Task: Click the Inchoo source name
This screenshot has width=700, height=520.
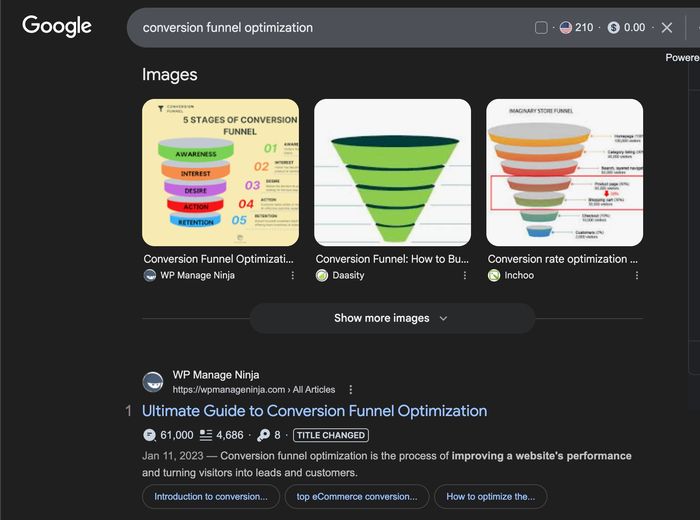Action: [519, 275]
